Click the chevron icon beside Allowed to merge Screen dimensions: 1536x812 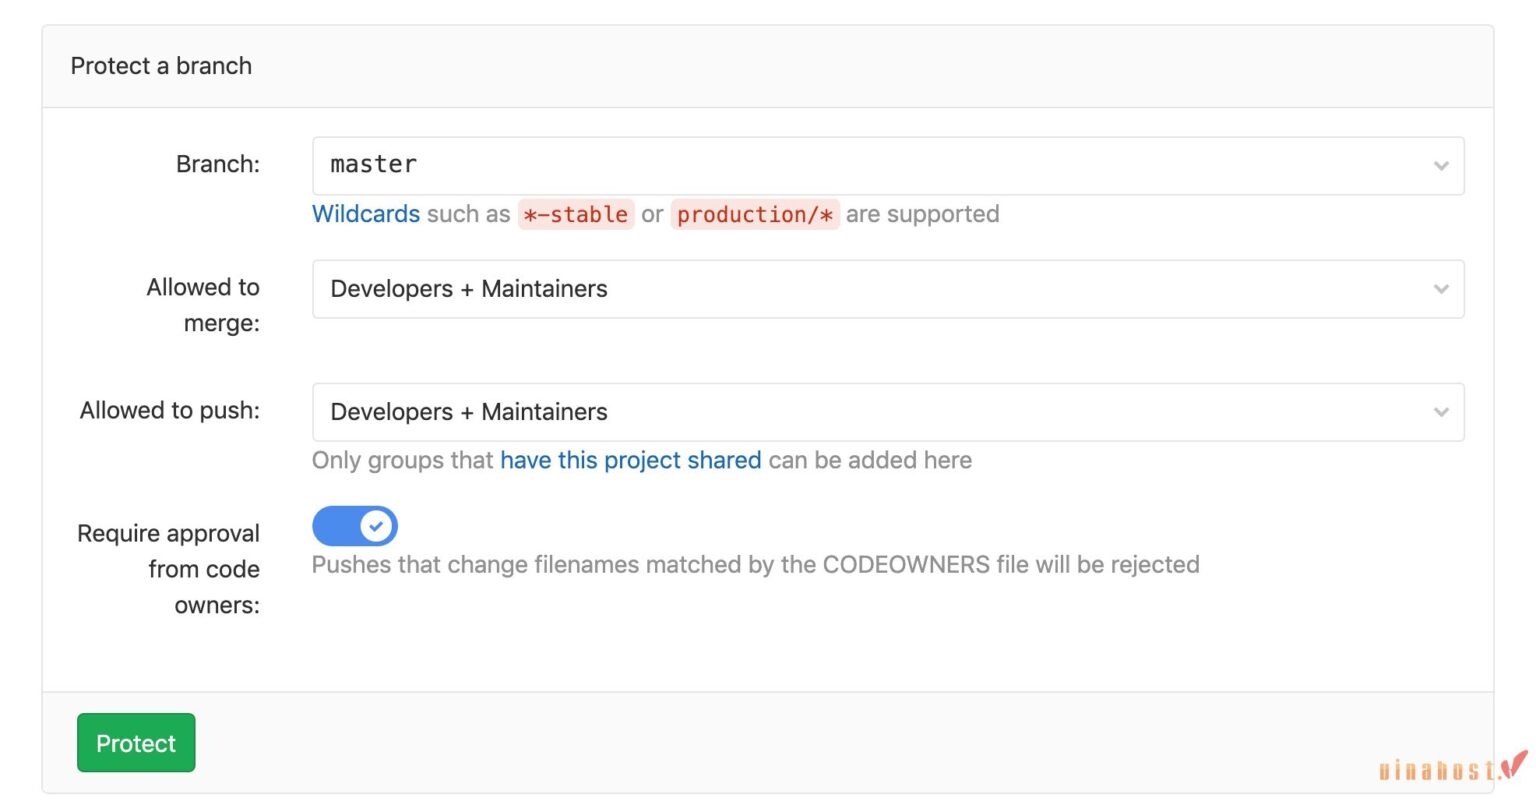coord(1440,289)
